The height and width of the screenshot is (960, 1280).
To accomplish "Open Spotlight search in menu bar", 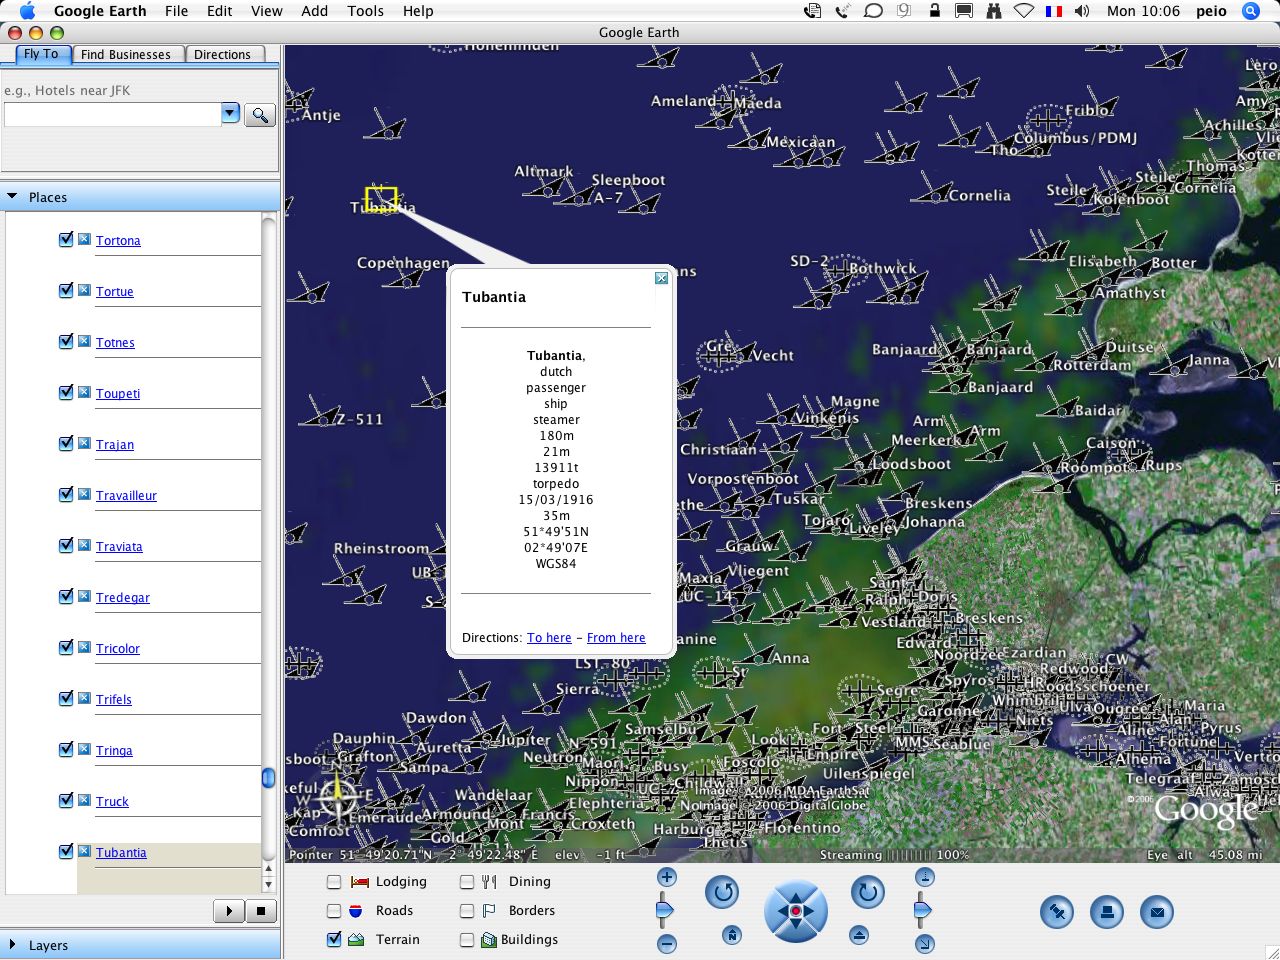I will [1251, 11].
